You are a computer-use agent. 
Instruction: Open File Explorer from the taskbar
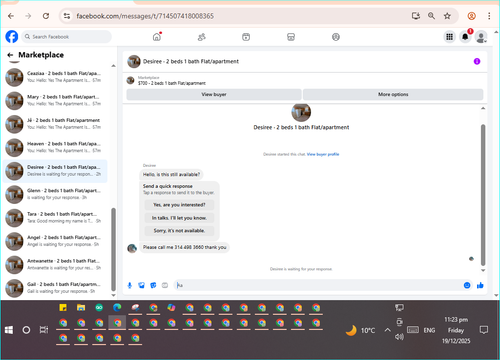(81, 307)
